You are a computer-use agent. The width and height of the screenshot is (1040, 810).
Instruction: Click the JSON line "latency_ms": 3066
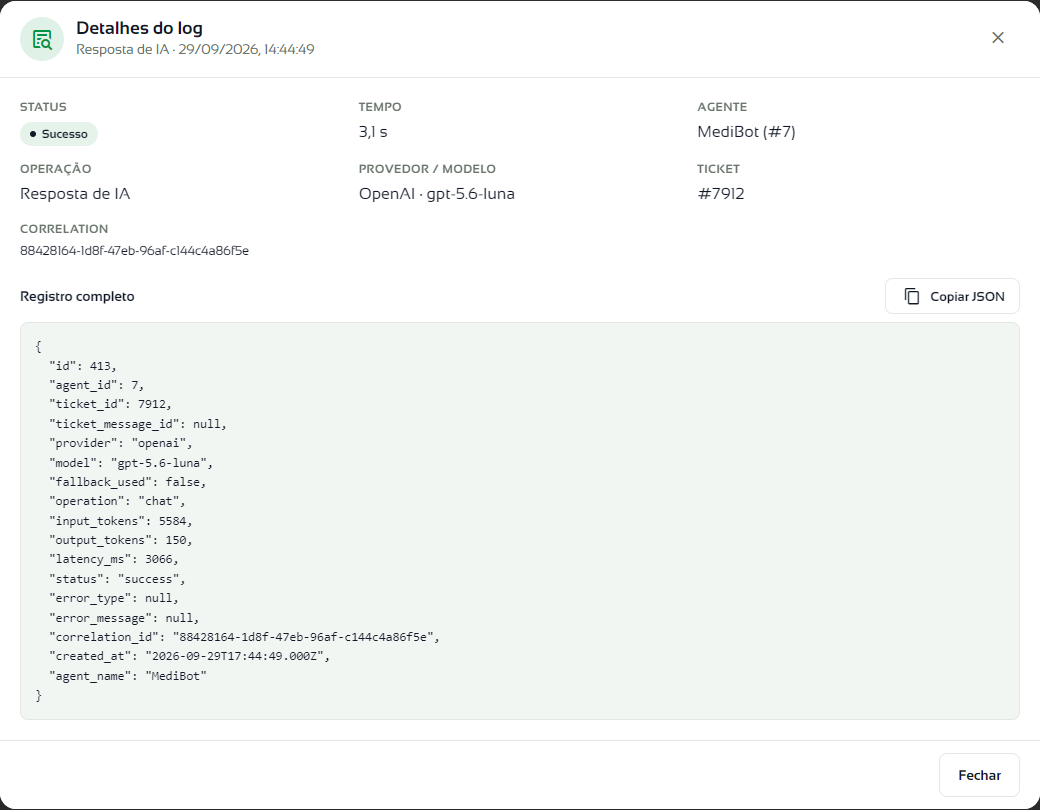(113, 560)
